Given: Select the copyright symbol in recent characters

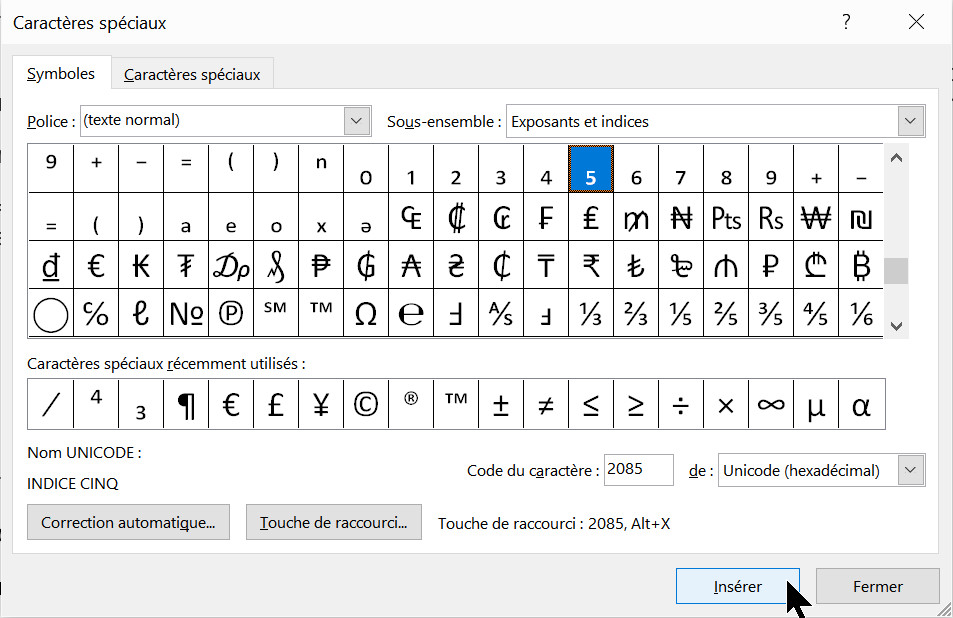Looking at the screenshot, I should coord(366,405).
